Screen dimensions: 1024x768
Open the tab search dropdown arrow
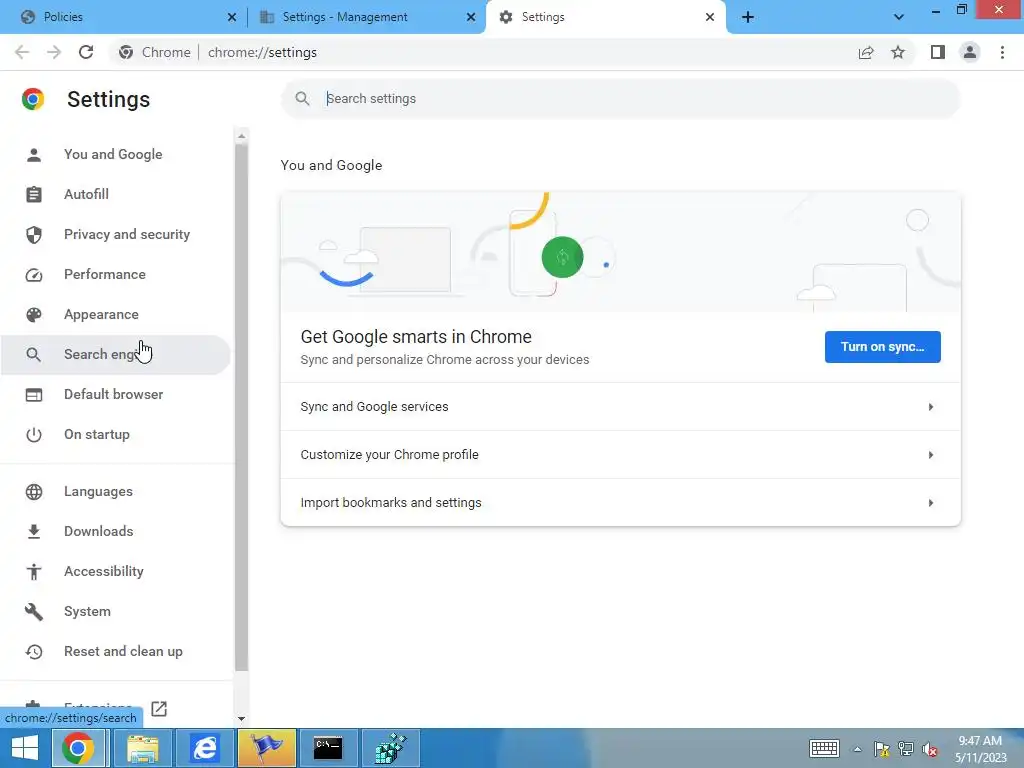899,17
